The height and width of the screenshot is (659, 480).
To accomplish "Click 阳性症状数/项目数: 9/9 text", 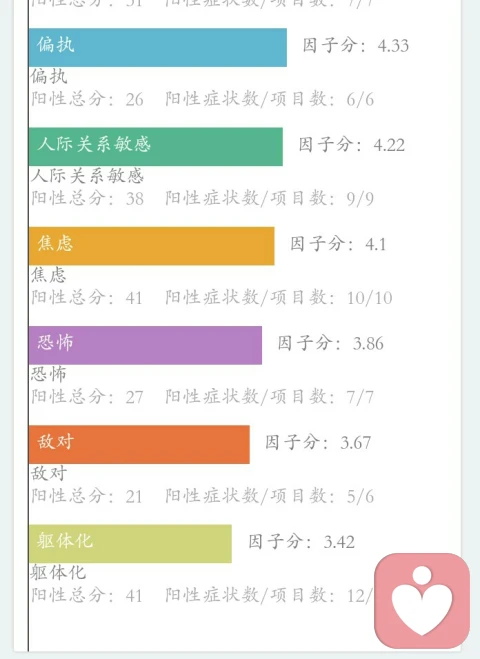I will (x=269, y=198).
